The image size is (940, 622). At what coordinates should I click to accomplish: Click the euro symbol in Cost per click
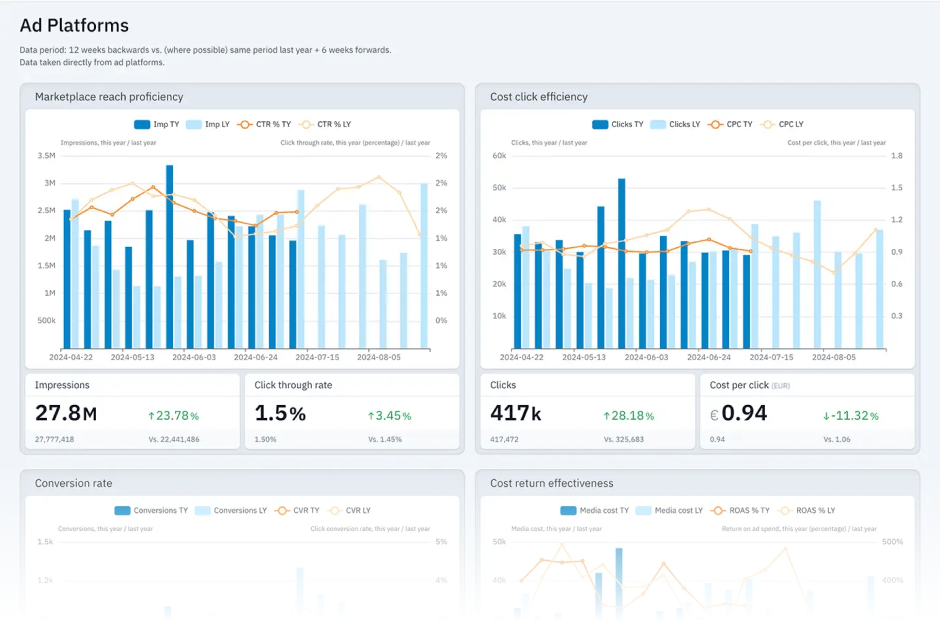[x=714, y=415]
